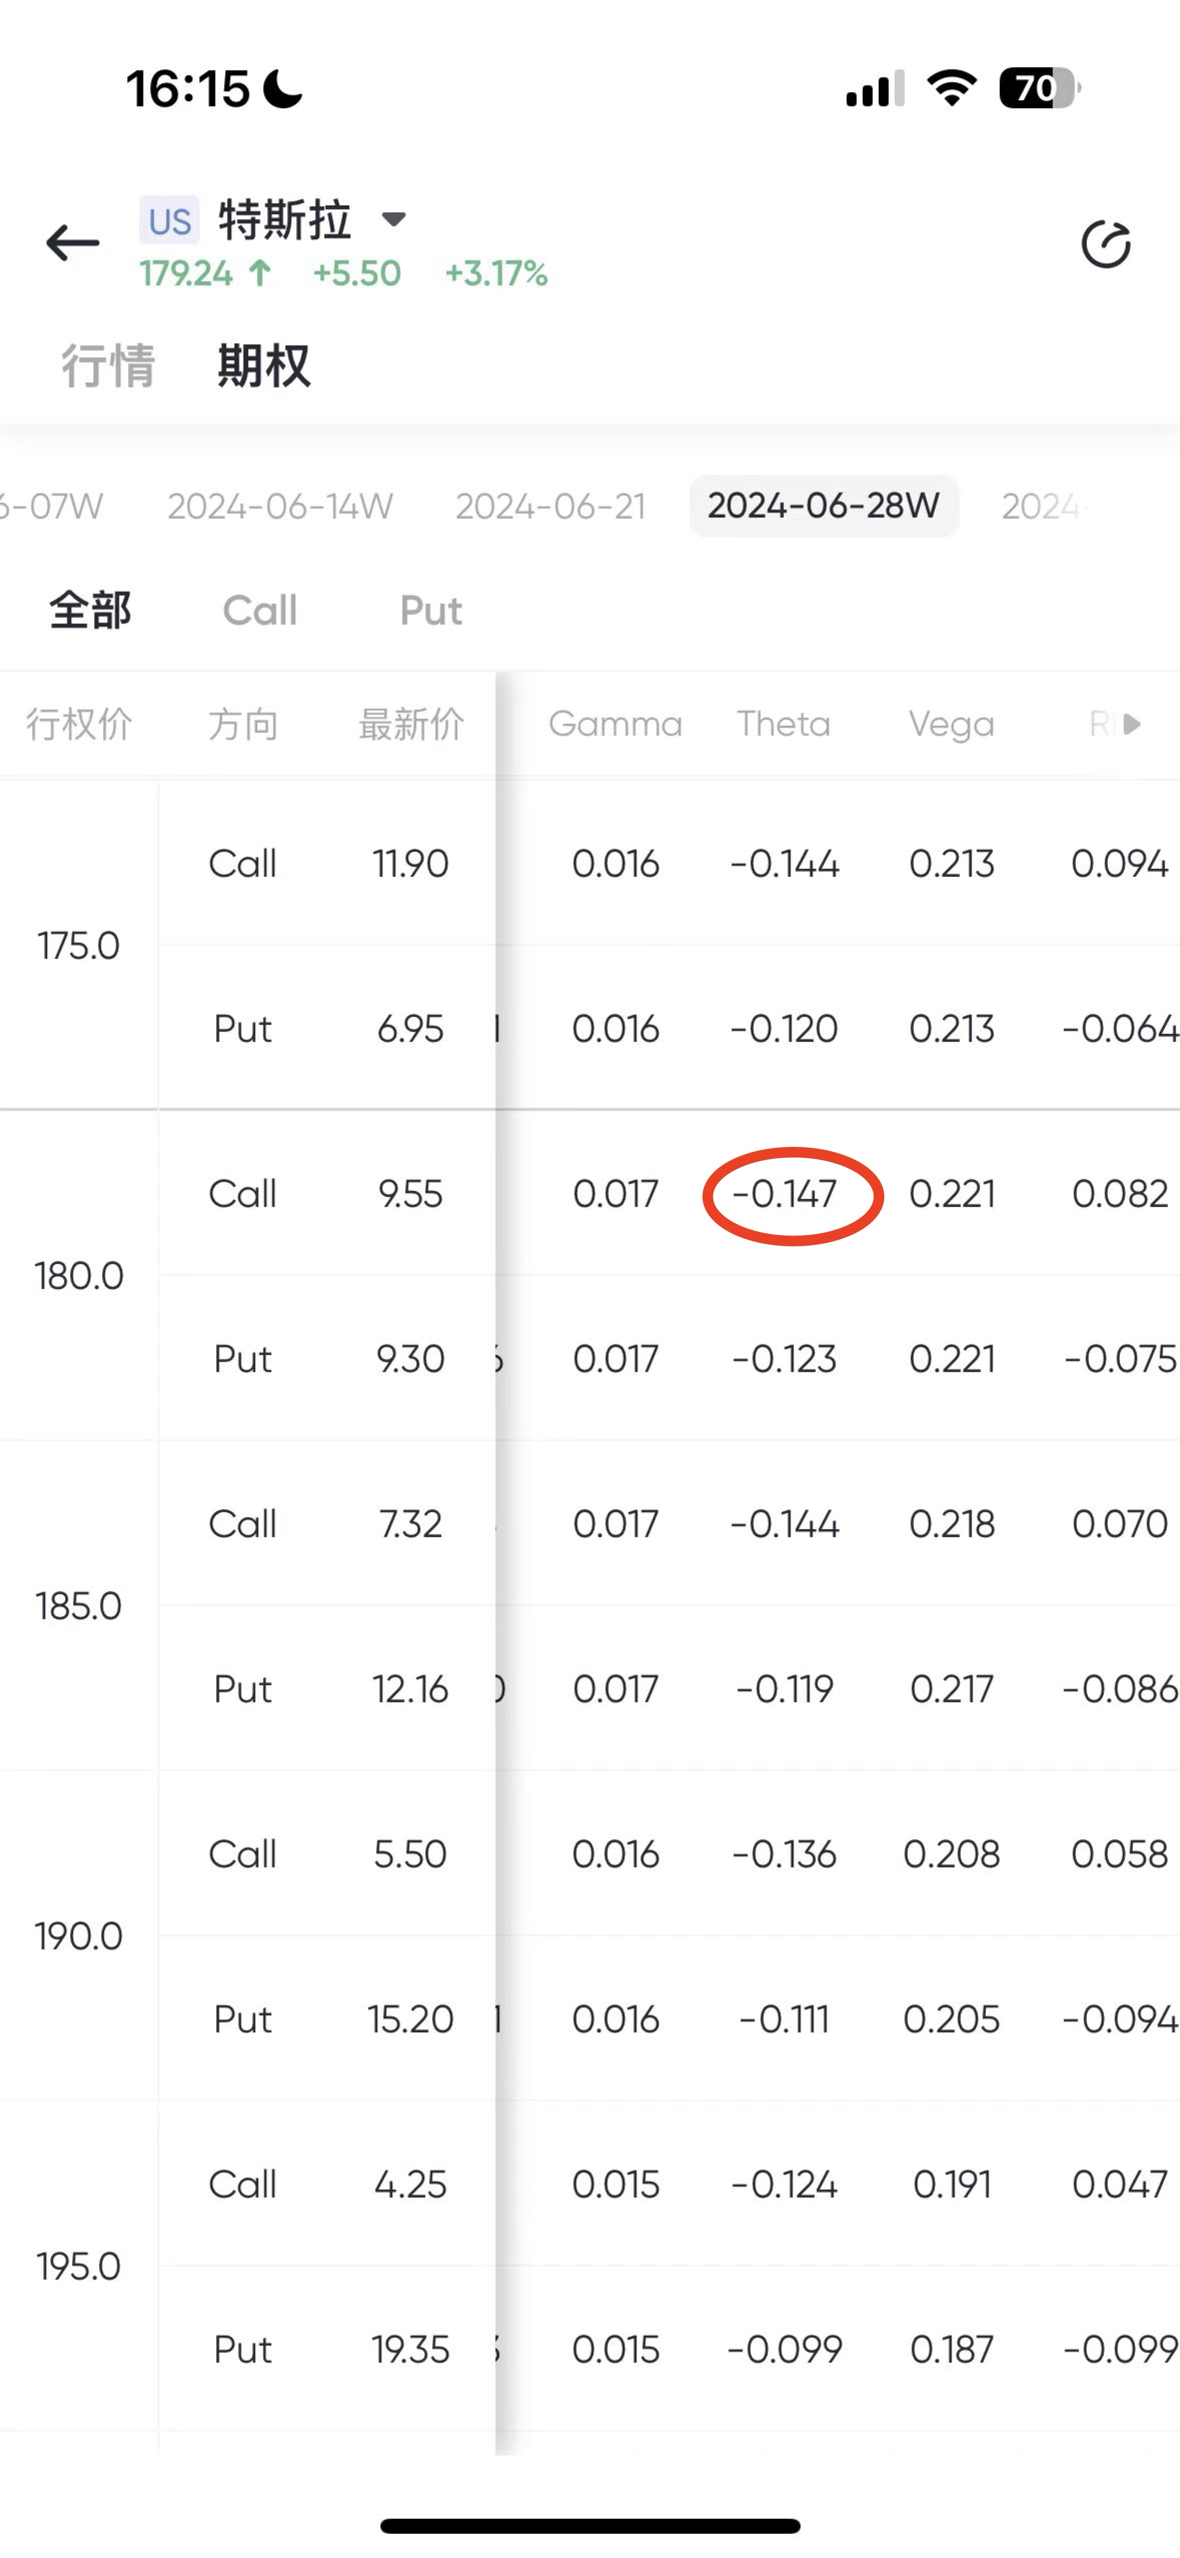The image size is (1180, 2558).
Task: Filter options by Put only
Action: [431, 610]
